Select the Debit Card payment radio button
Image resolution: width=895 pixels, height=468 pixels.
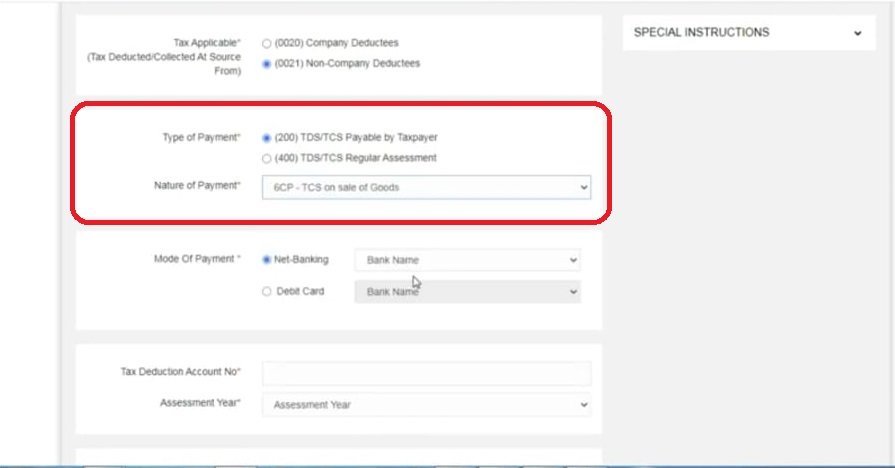266,292
